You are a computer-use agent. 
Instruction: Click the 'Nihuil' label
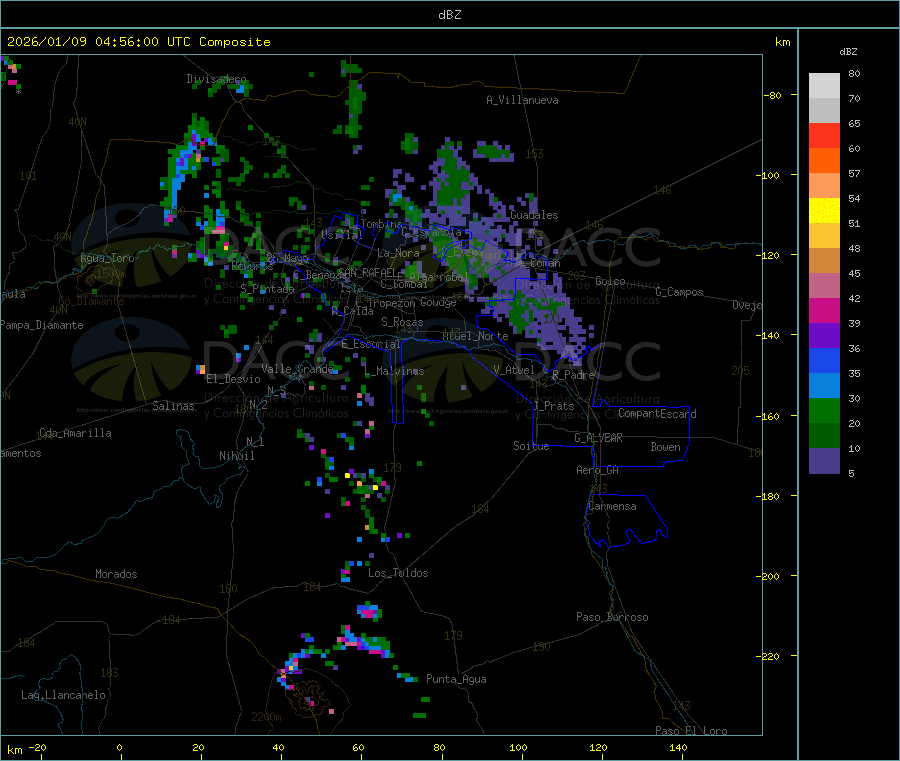pyautogui.click(x=236, y=456)
